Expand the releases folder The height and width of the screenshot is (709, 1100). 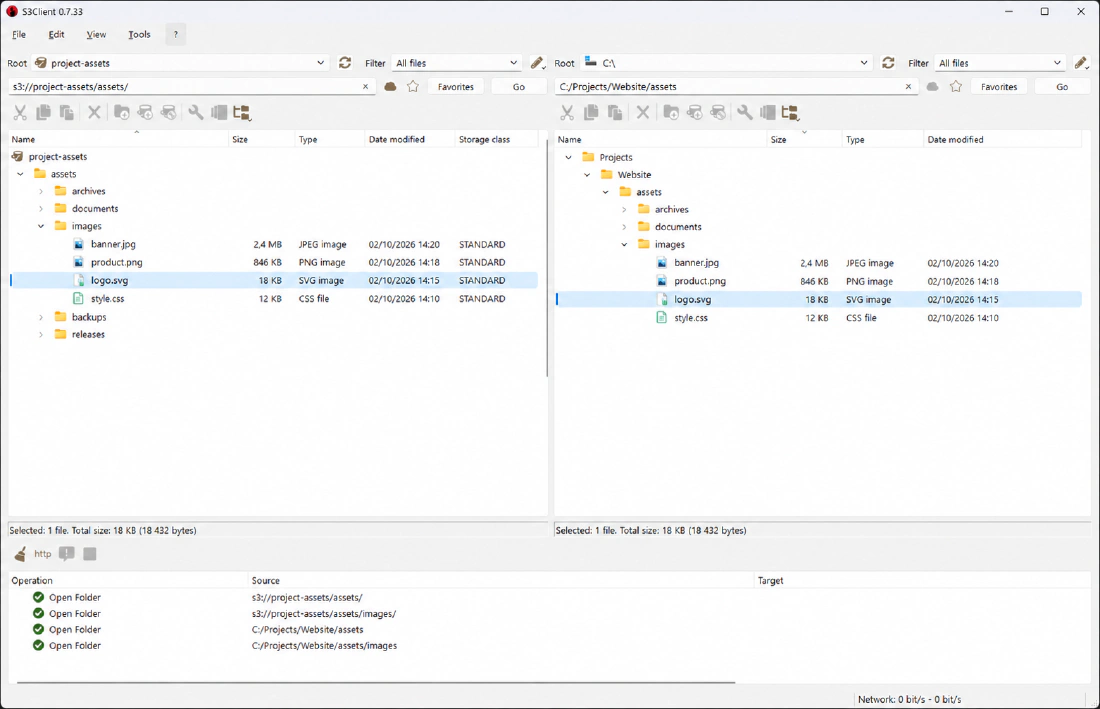[x=41, y=335]
